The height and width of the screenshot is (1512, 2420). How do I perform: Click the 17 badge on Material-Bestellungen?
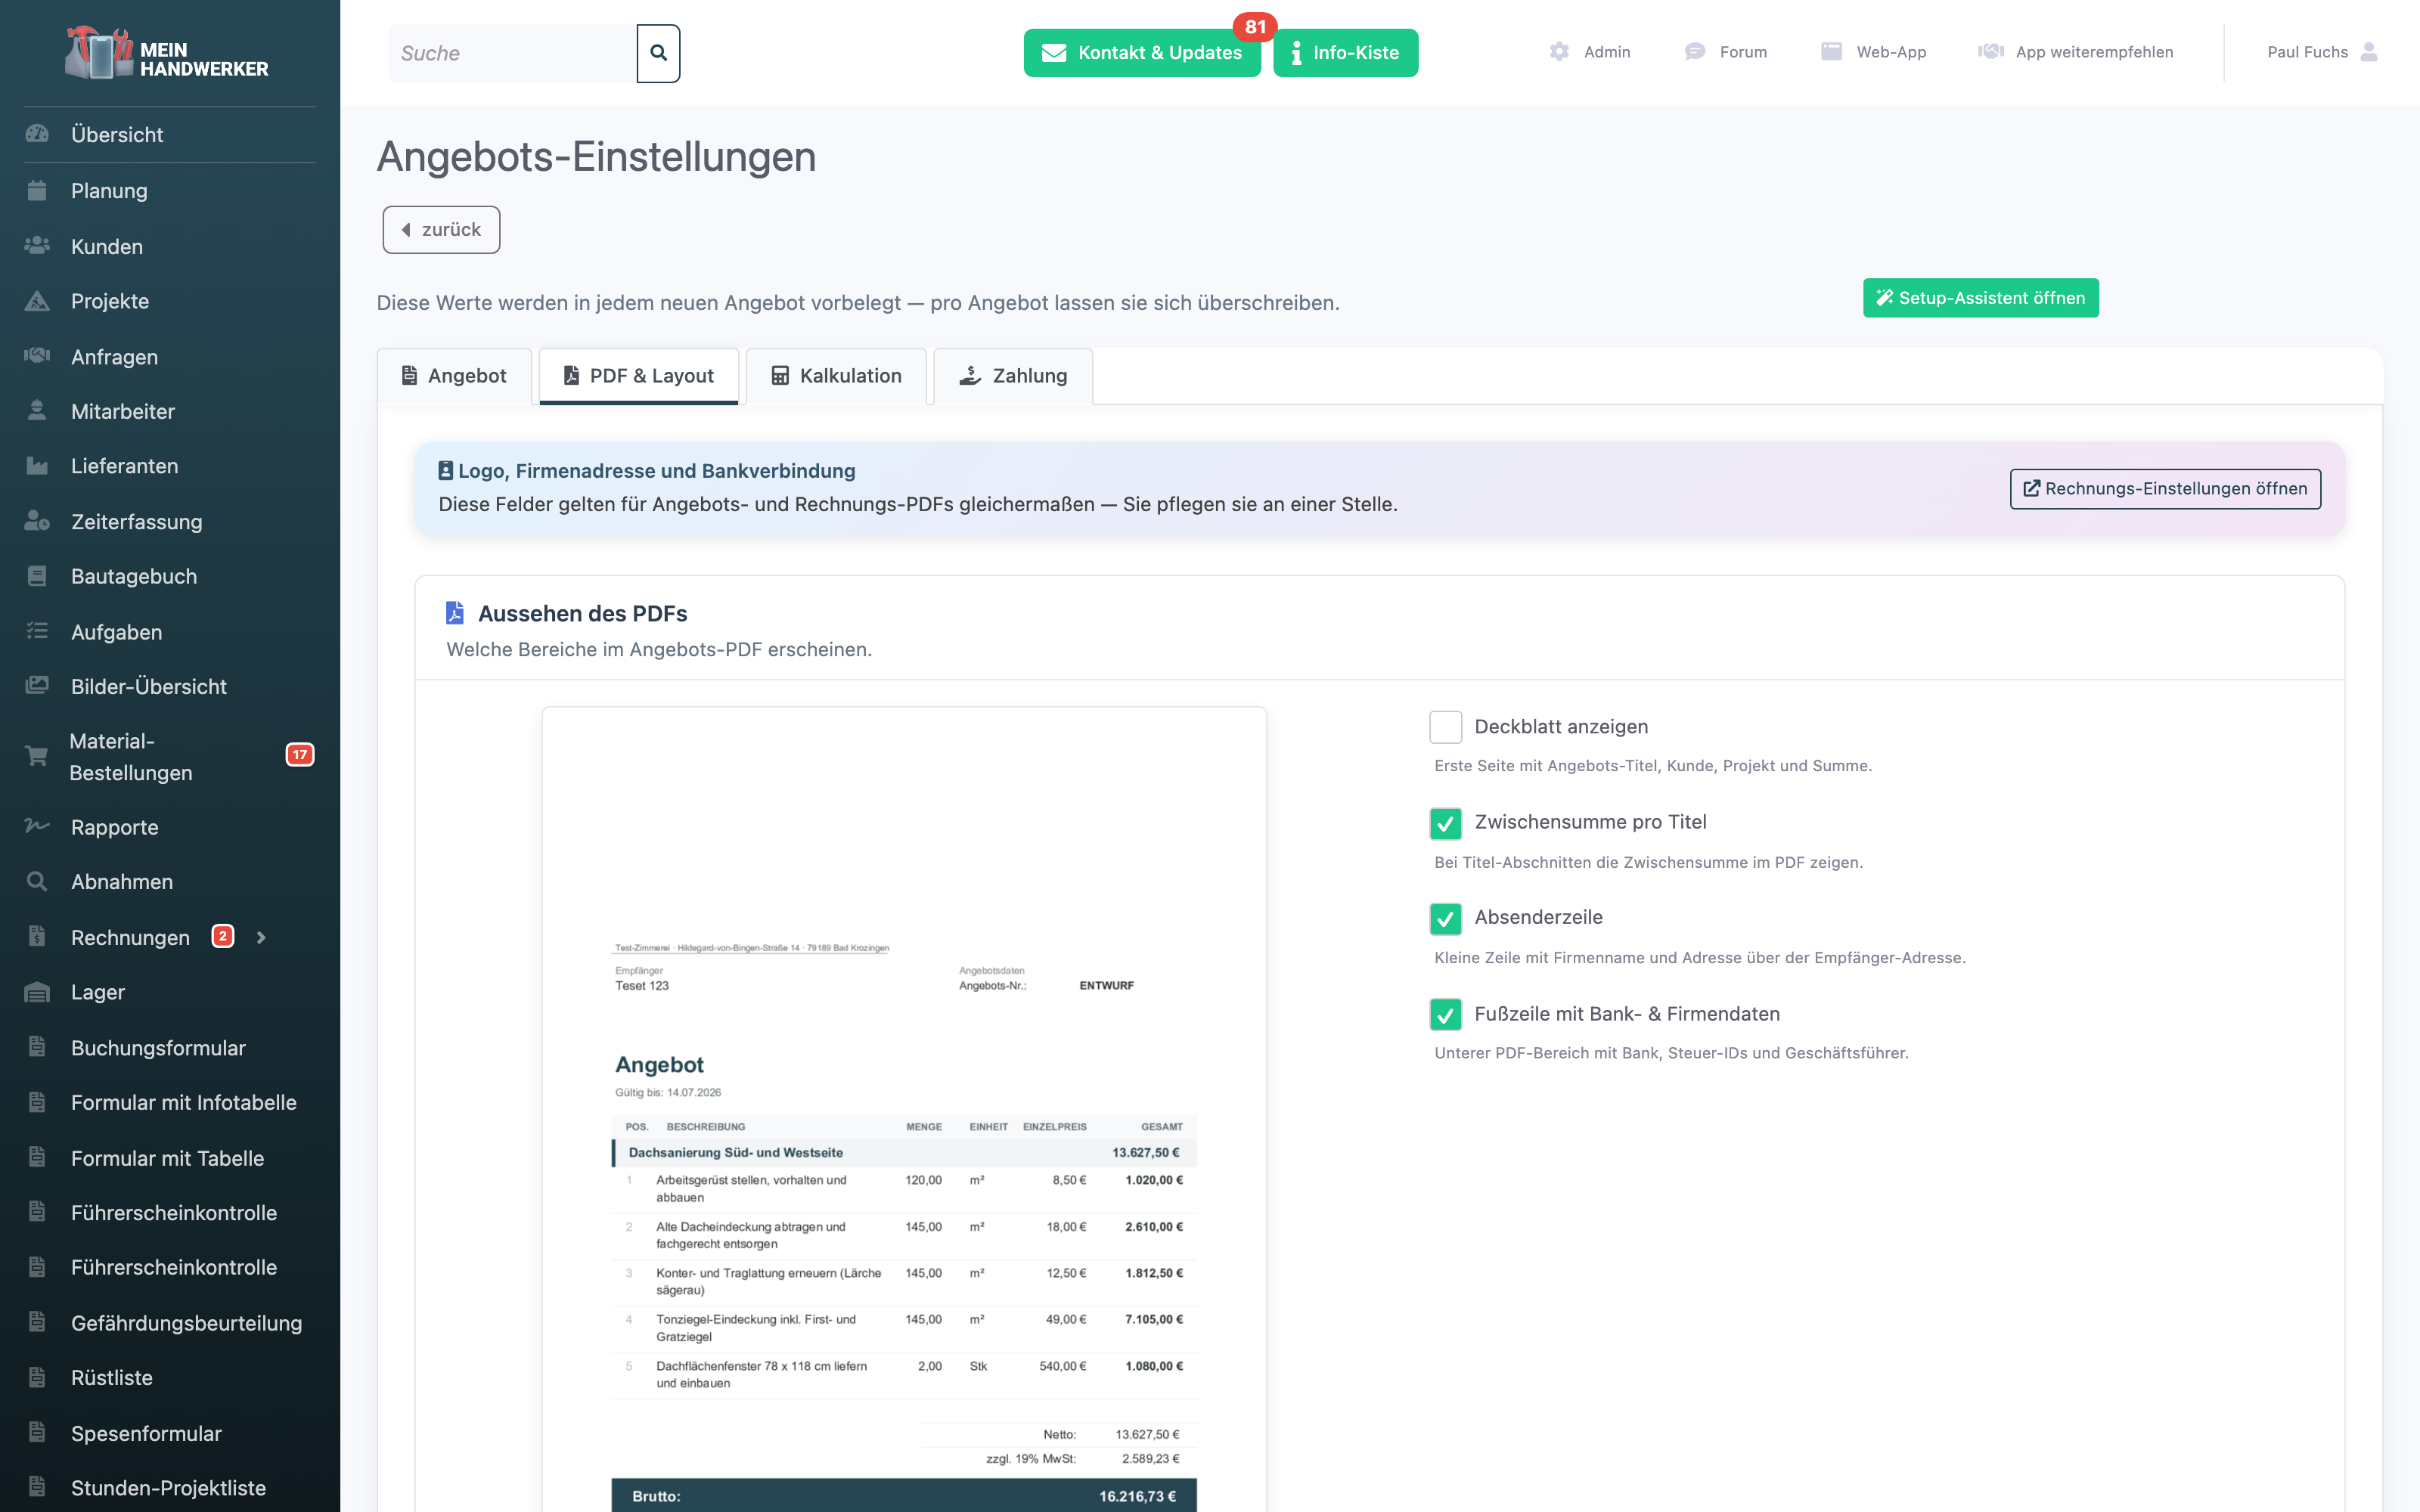click(x=300, y=755)
